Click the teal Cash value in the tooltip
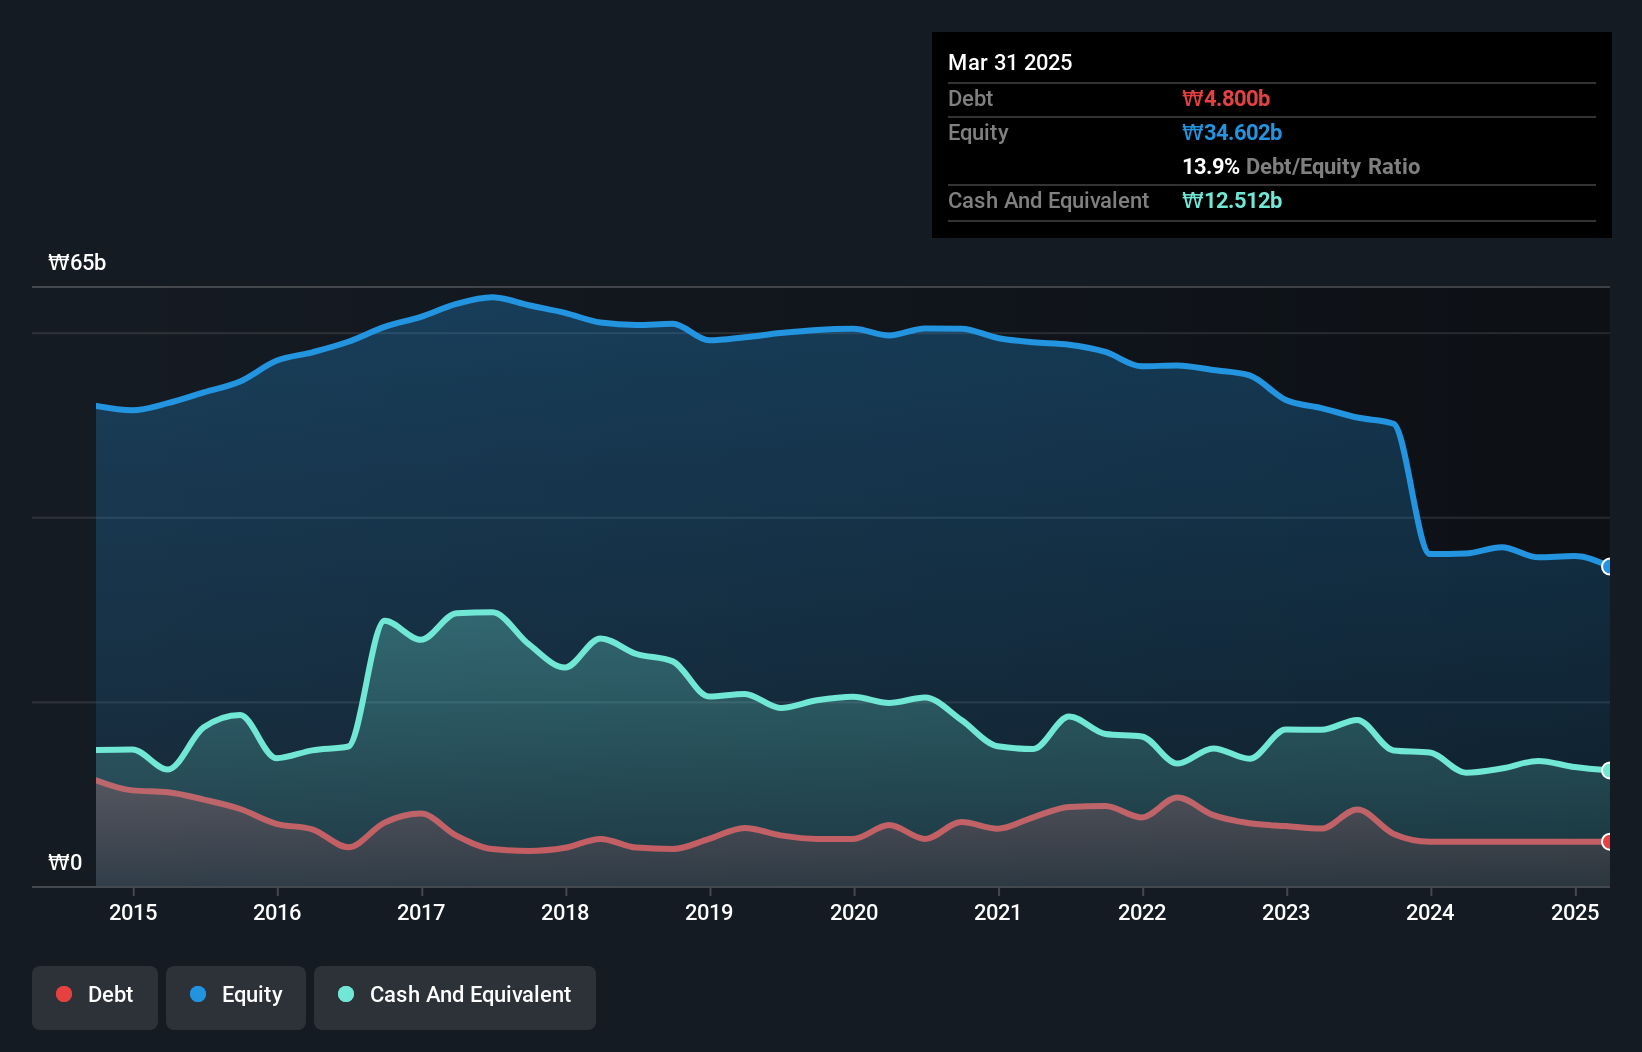Viewport: 1642px width, 1052px height. click(x=1232, y=200)
